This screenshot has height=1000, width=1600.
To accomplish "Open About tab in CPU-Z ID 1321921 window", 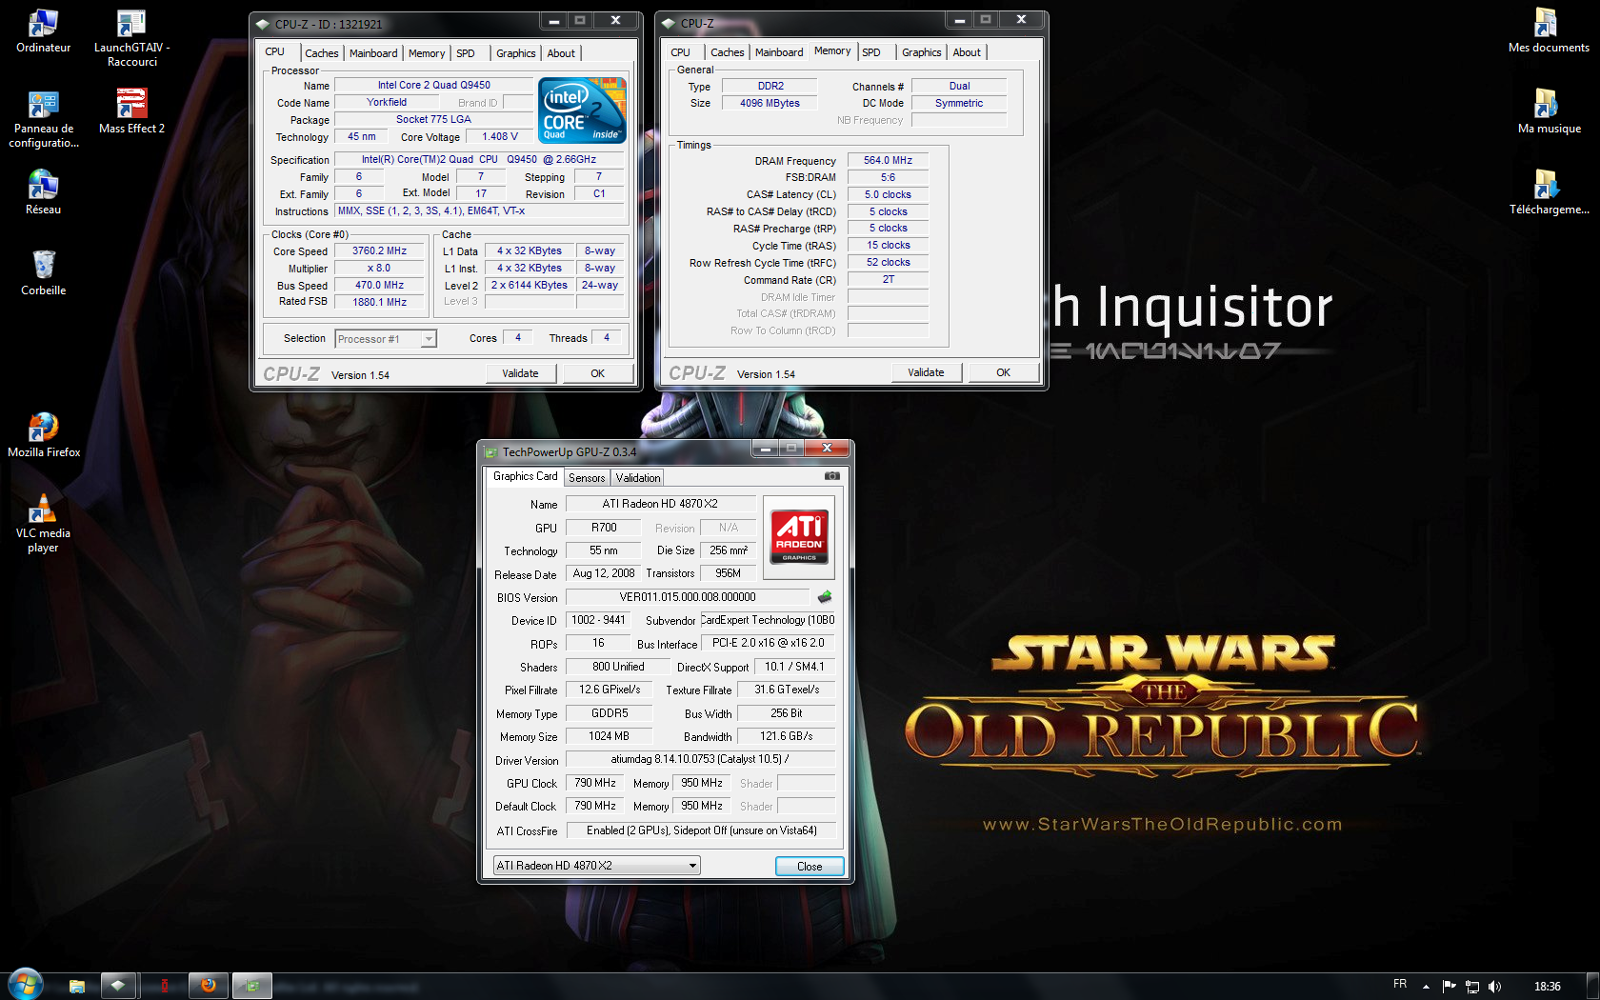I will [561, 53].
